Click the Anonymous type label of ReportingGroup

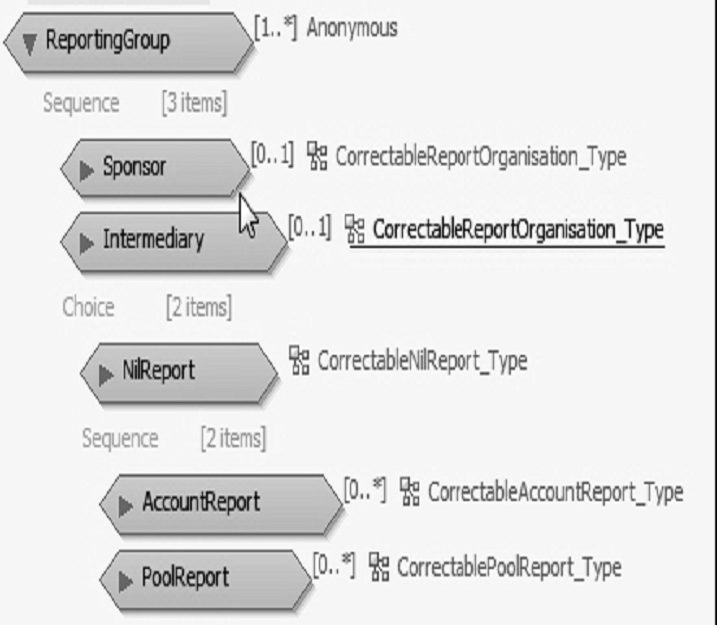(351, 28)
